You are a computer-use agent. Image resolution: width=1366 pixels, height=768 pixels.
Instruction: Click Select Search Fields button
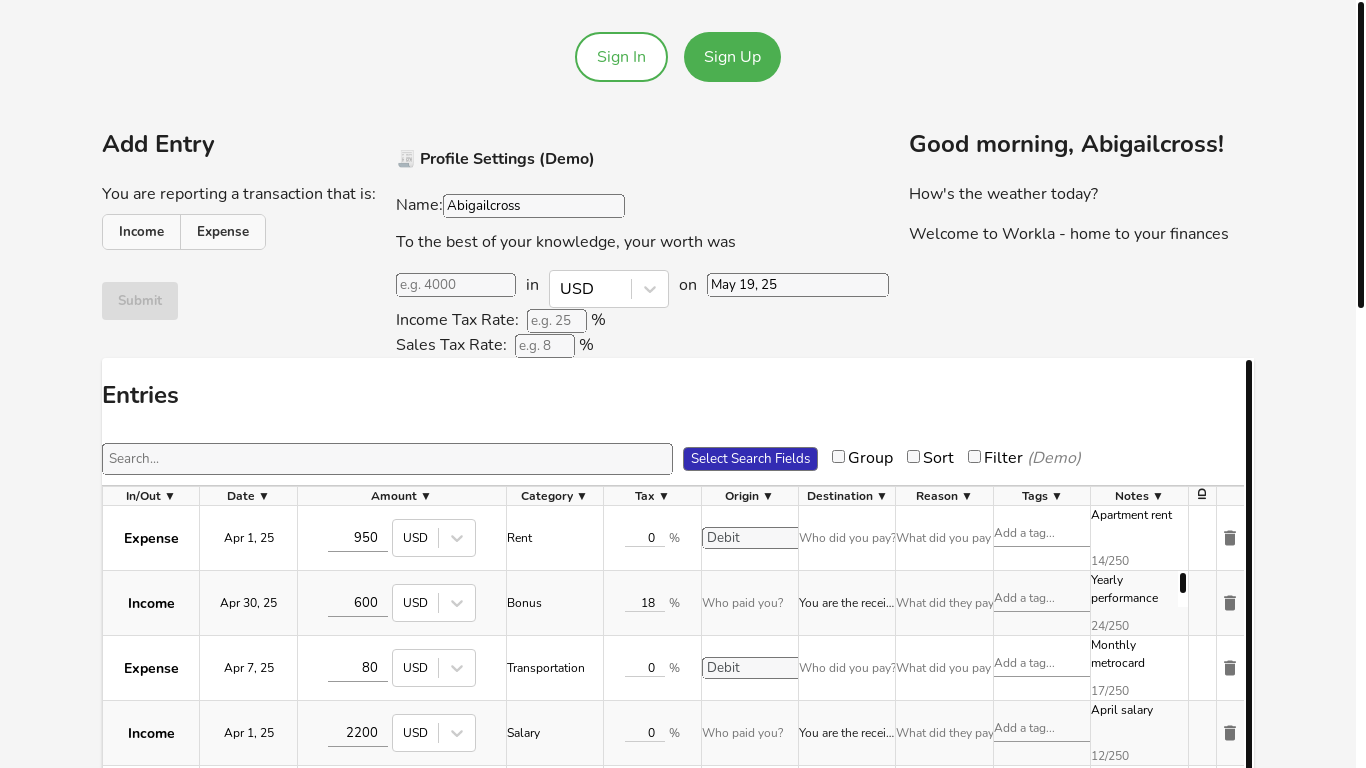tap(750, 459)
